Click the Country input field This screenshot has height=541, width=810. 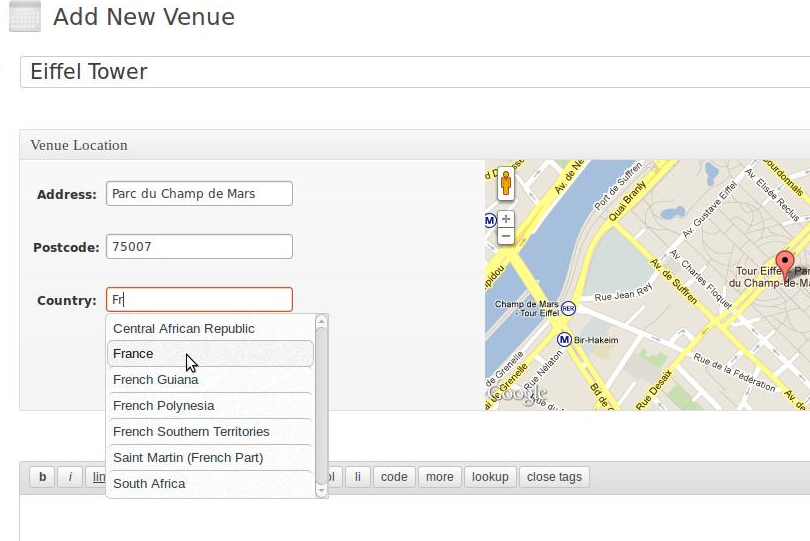199,300
